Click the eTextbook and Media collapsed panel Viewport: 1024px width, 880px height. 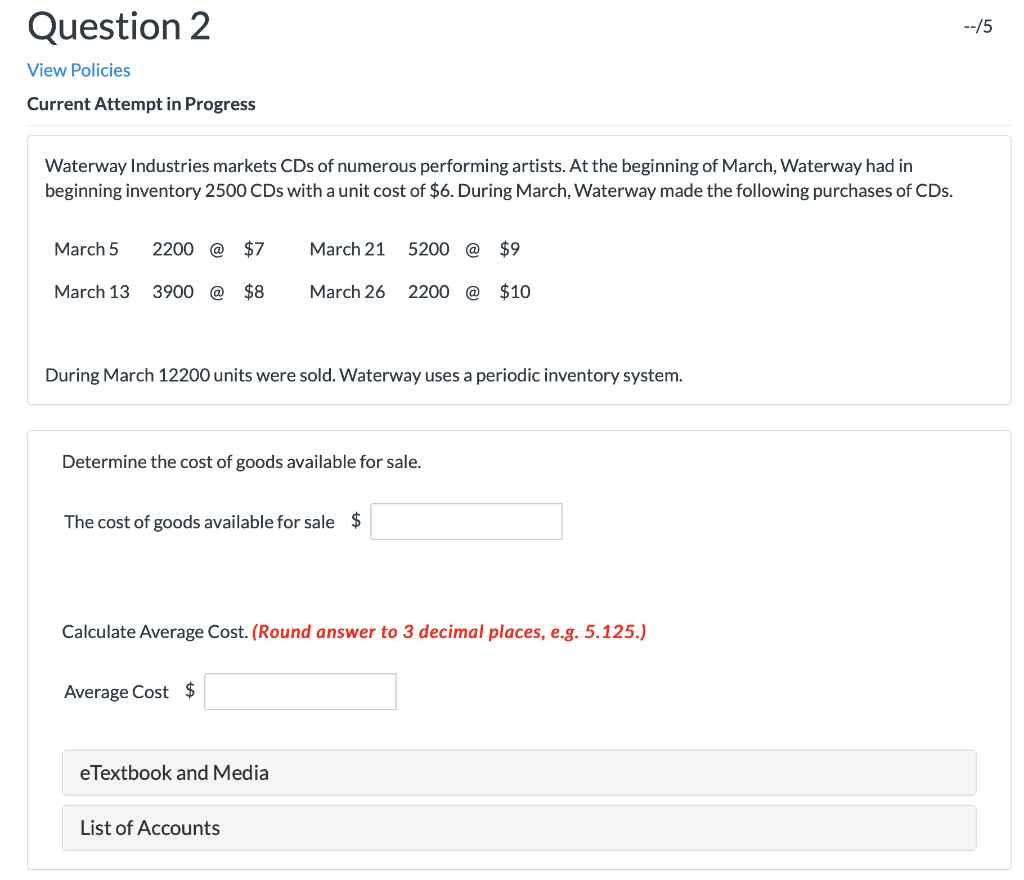pyautogui.click(x=519, y=772)
